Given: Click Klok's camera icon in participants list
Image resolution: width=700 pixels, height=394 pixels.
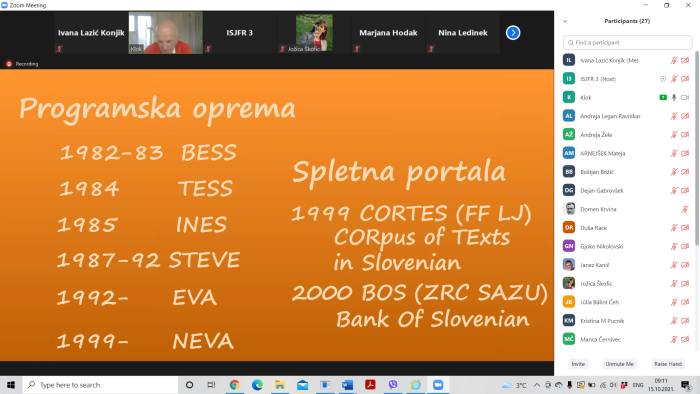Looking at the screenshot, I should tap(685, 97).
